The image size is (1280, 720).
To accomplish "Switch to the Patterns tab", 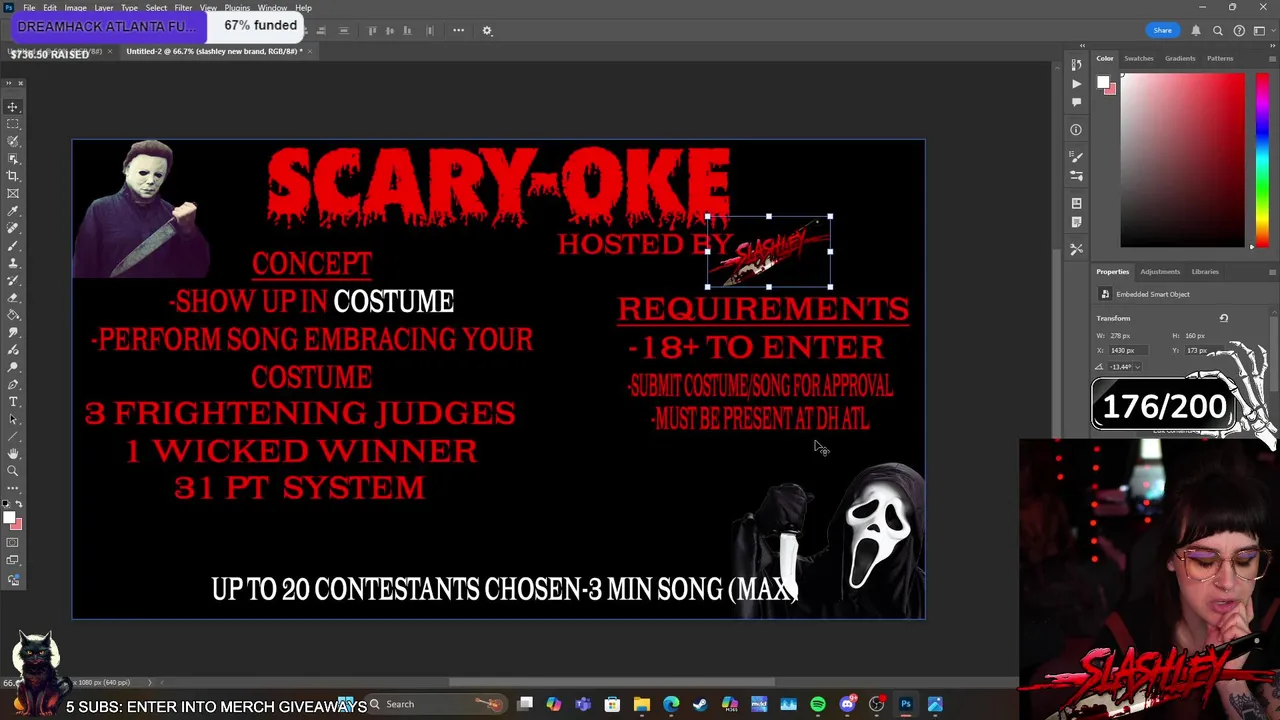I will click(1220, 58).
